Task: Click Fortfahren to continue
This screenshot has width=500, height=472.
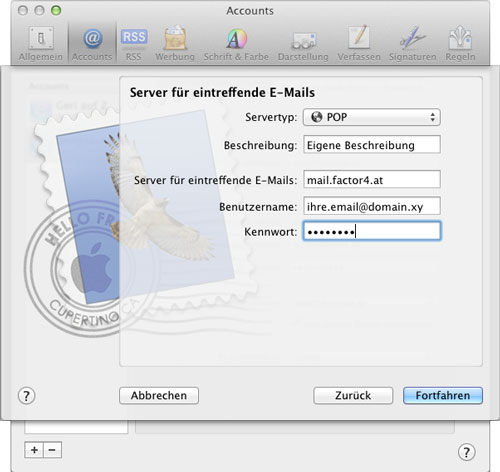Action: pyautogui.click(x=443, y=395)
